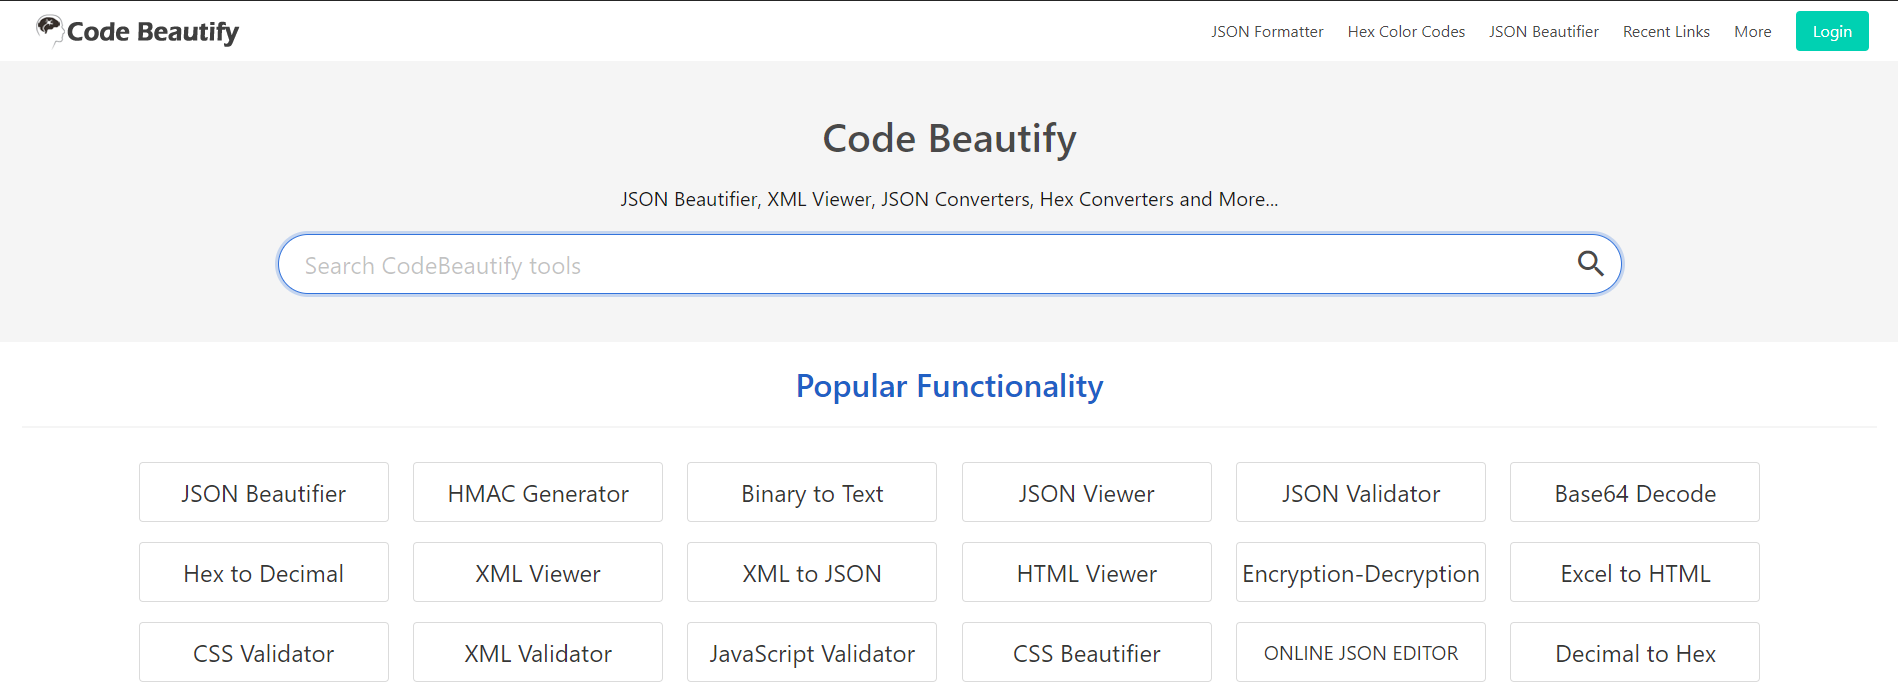Click the Popular Functionality heading
Viewport: 1898px width, 694px height.
pyautogui.click(x=949, y=386)
